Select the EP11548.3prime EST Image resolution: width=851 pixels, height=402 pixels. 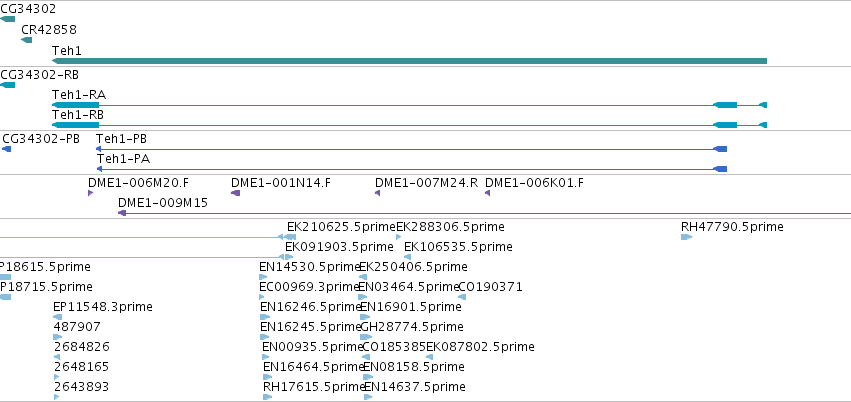pos(58,317)
